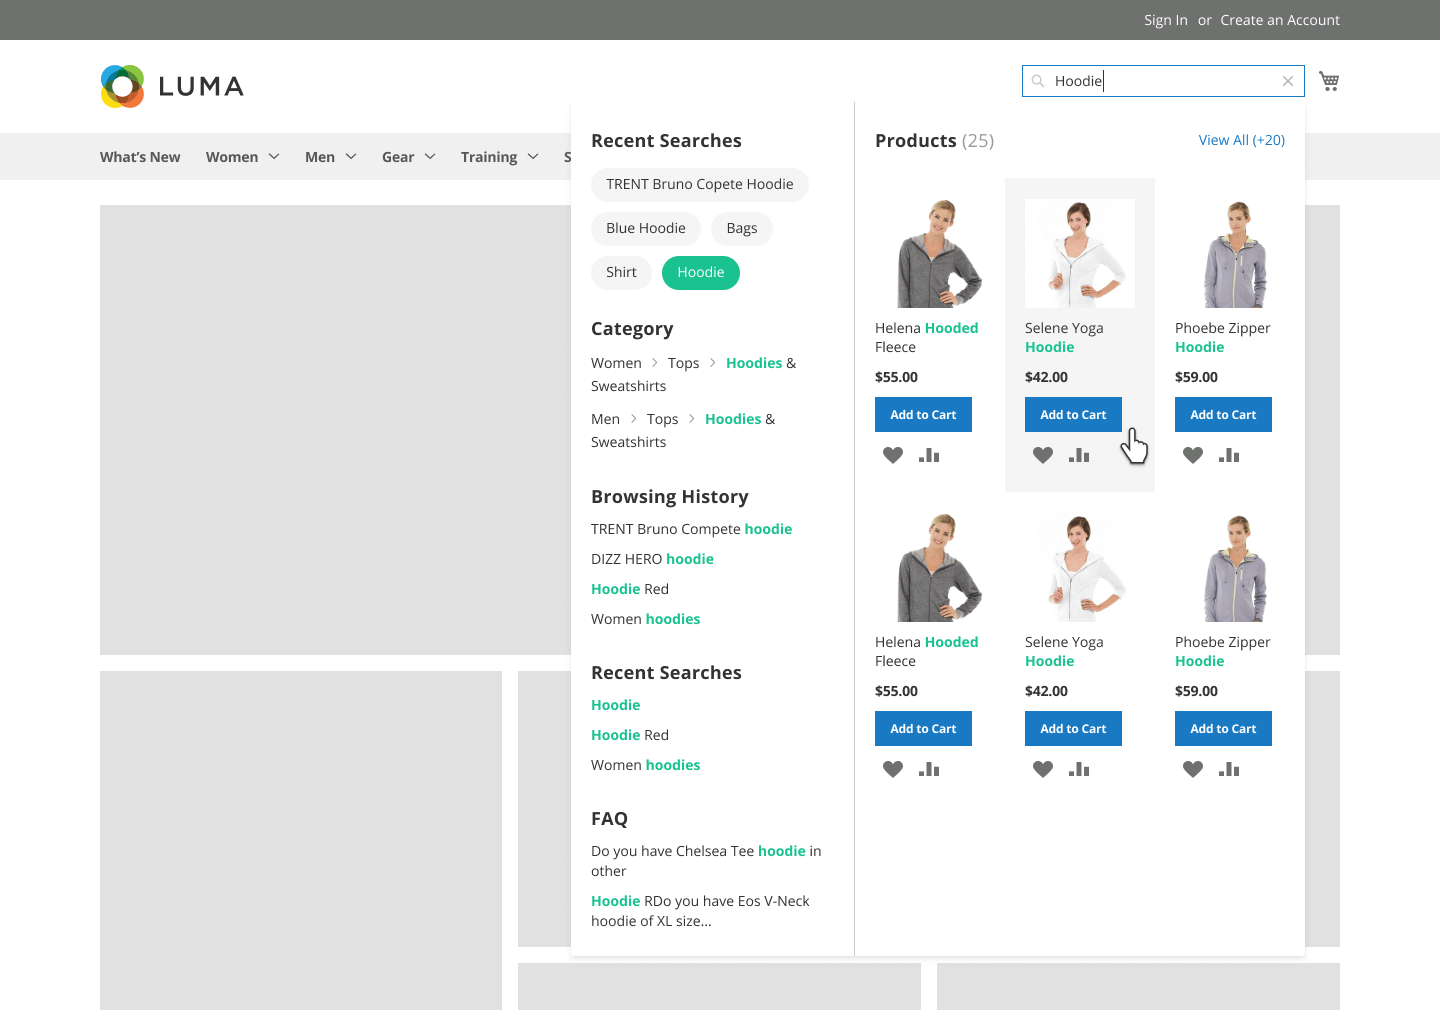Expand the Men menu chevron
The height and width of the screenshot is (1010, 1440).
351,157
